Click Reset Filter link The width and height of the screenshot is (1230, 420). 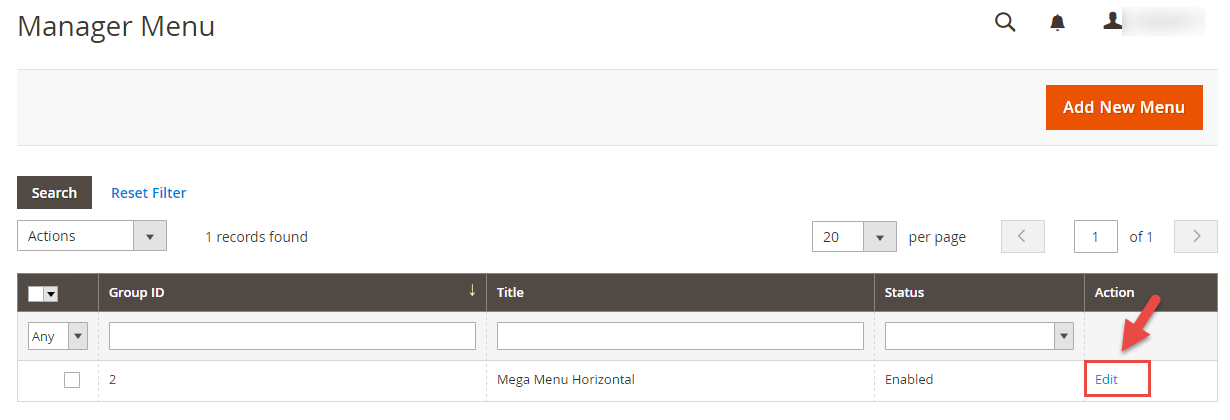pos(149,193)
